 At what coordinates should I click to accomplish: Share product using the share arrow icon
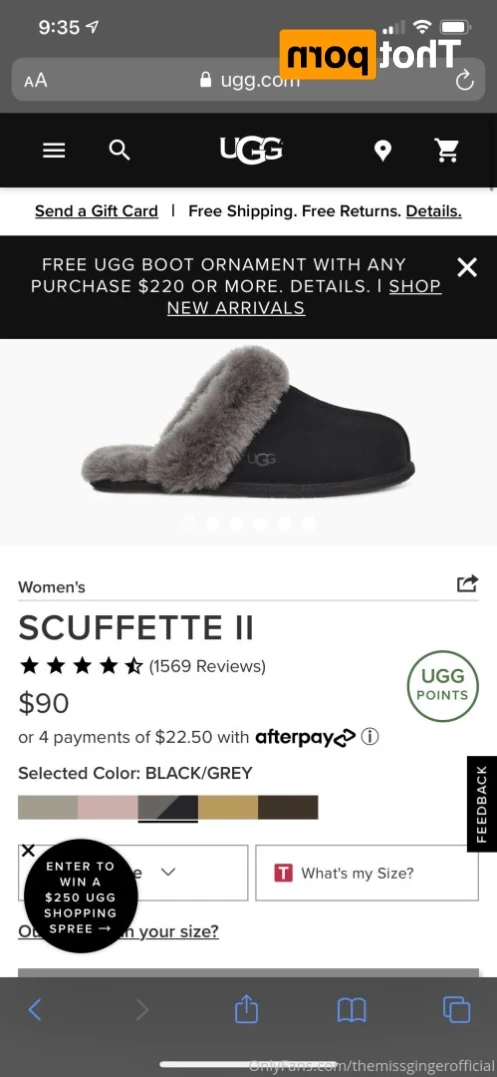click(x=467, y=584)
